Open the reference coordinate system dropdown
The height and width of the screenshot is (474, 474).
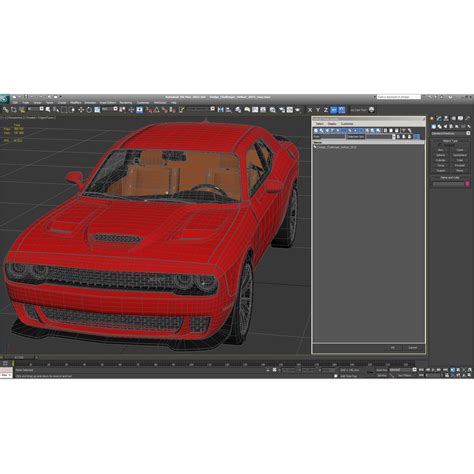(110, 109)
